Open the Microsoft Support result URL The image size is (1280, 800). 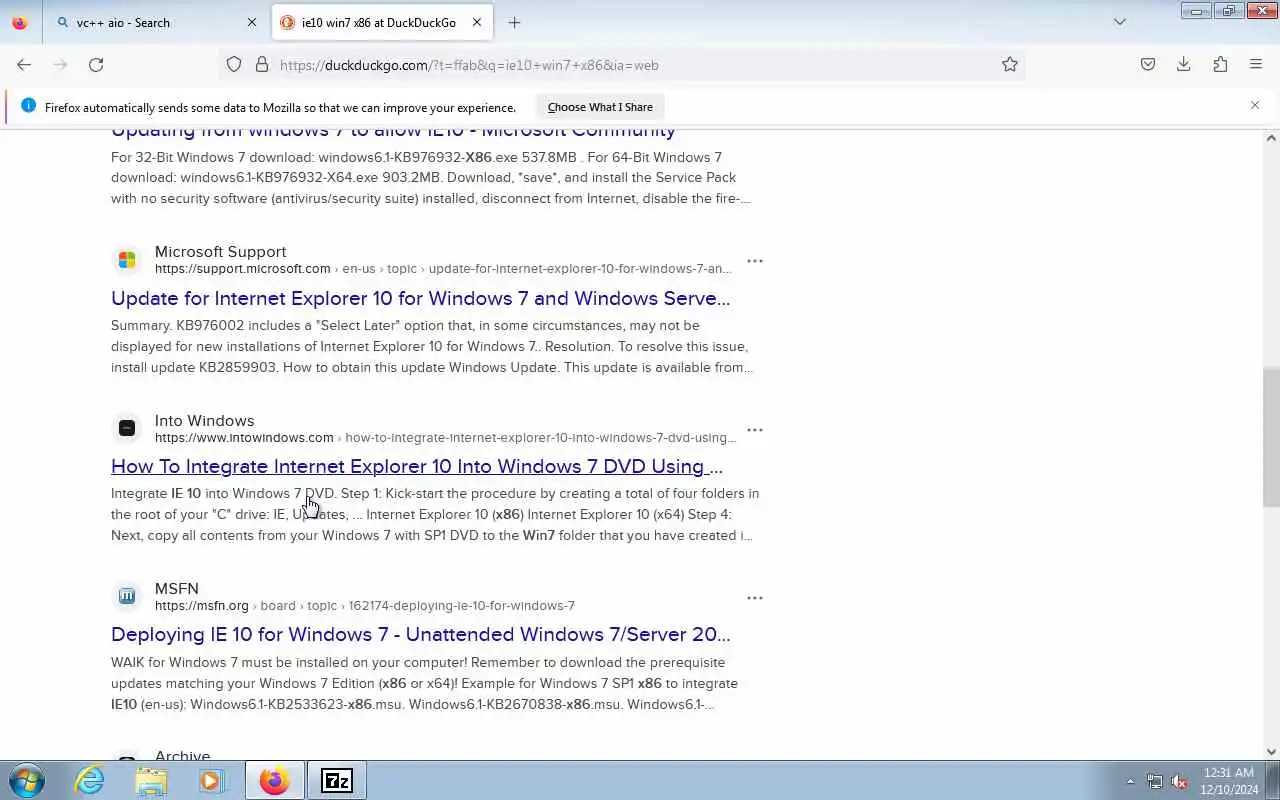pos(443,269)
